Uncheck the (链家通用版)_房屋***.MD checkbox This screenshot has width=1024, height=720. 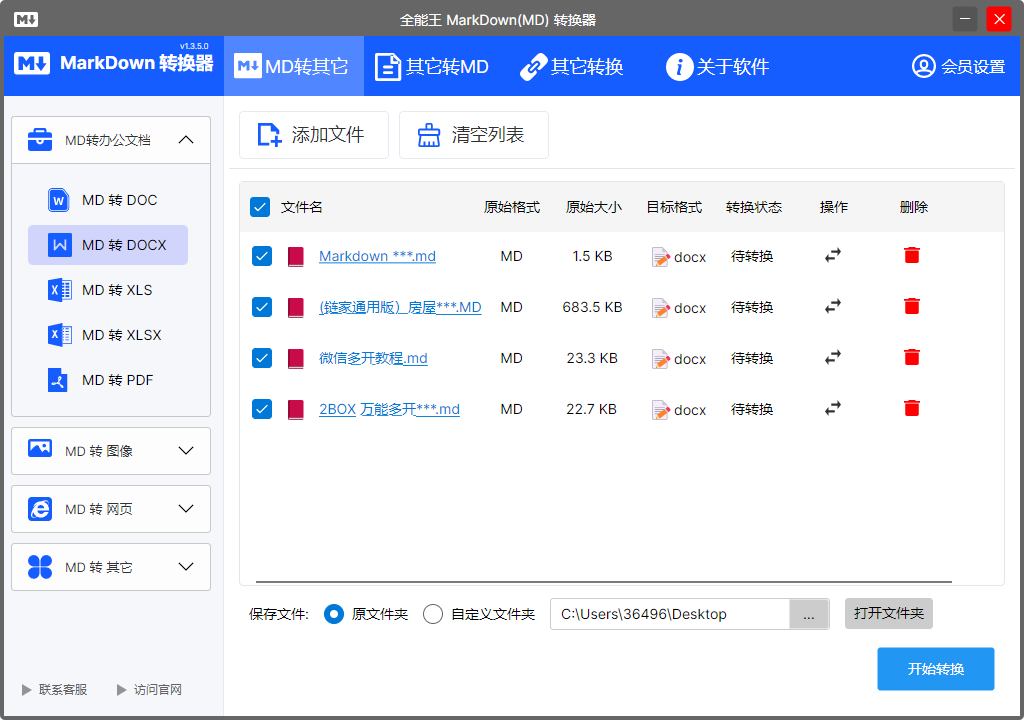click(262, 307)
